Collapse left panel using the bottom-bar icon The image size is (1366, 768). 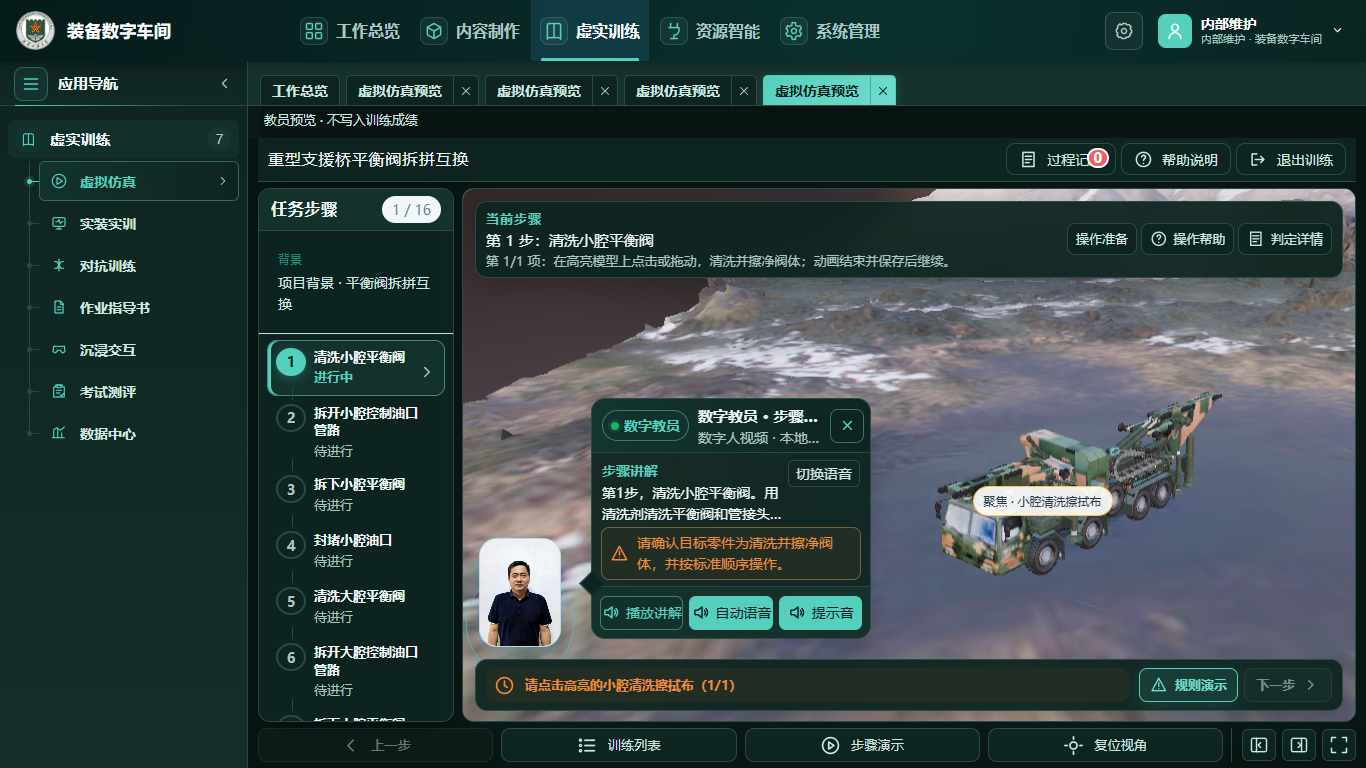pyautogui.click(x=1259, y=745)
